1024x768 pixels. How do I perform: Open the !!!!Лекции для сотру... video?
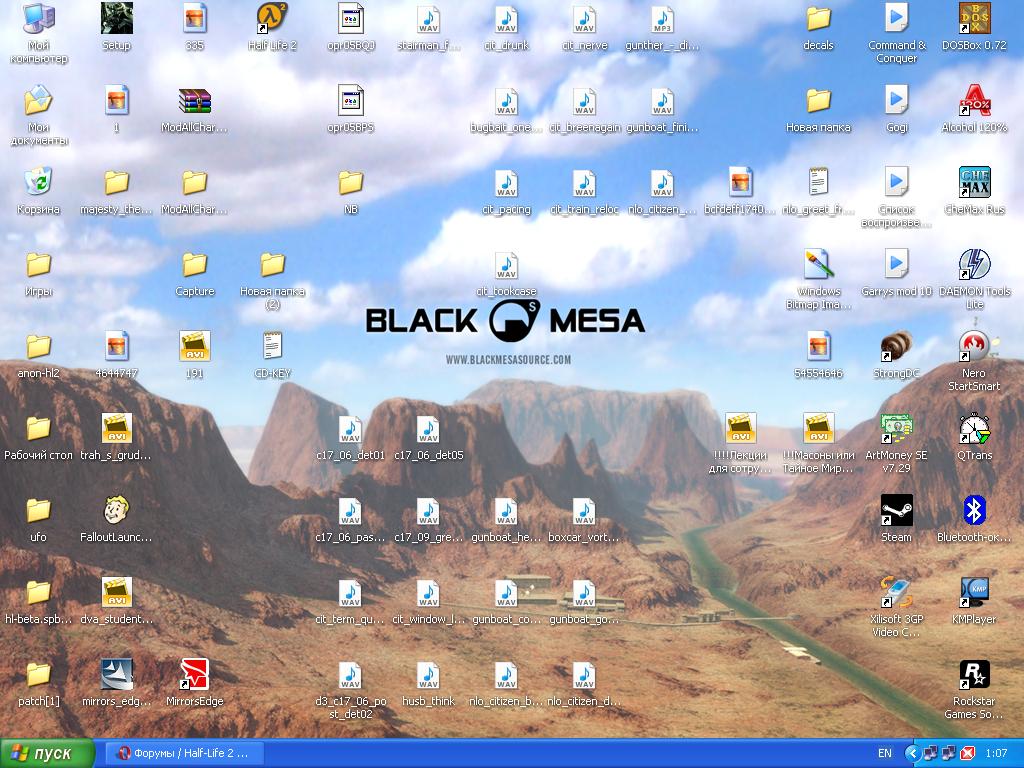(x=740, y=428)
